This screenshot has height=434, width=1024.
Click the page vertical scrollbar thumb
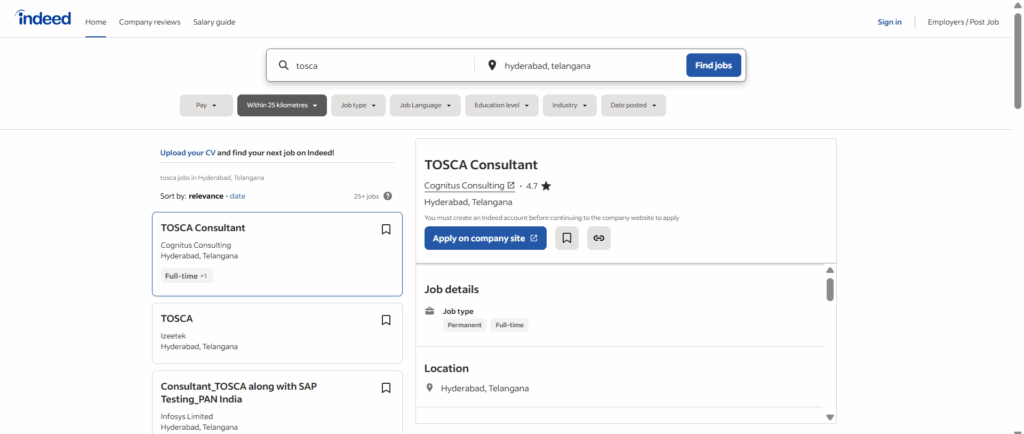[1017, 59]
